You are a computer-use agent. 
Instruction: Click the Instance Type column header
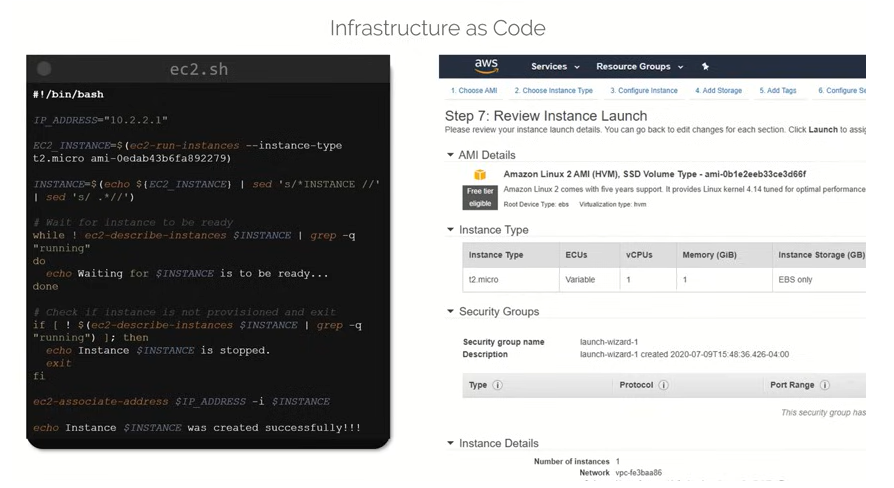(495, 255)
